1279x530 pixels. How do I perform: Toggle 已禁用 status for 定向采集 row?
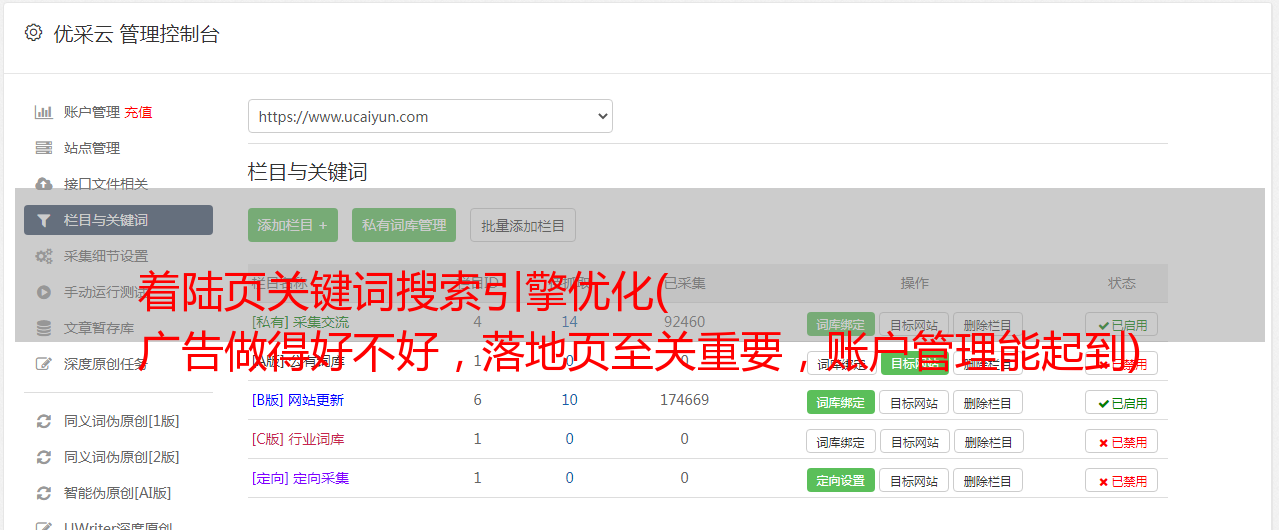pyautogui.click(x=1121, y=480)
